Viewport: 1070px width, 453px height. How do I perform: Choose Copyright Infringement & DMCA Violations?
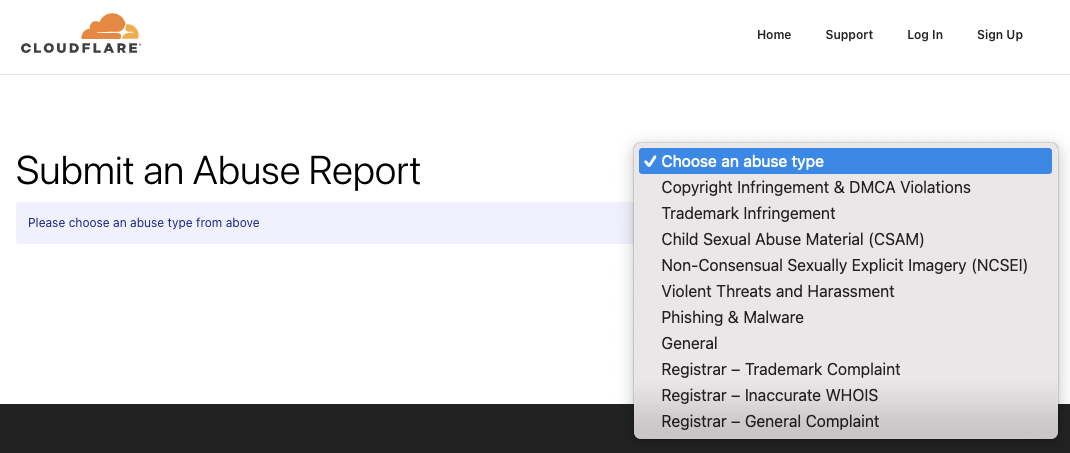pos(845,187)
